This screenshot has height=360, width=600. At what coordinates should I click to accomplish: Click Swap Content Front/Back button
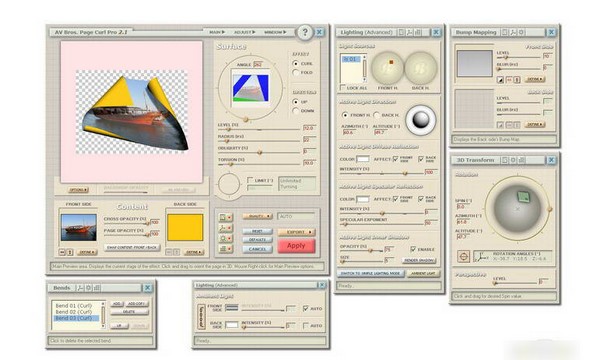[132, 248]
